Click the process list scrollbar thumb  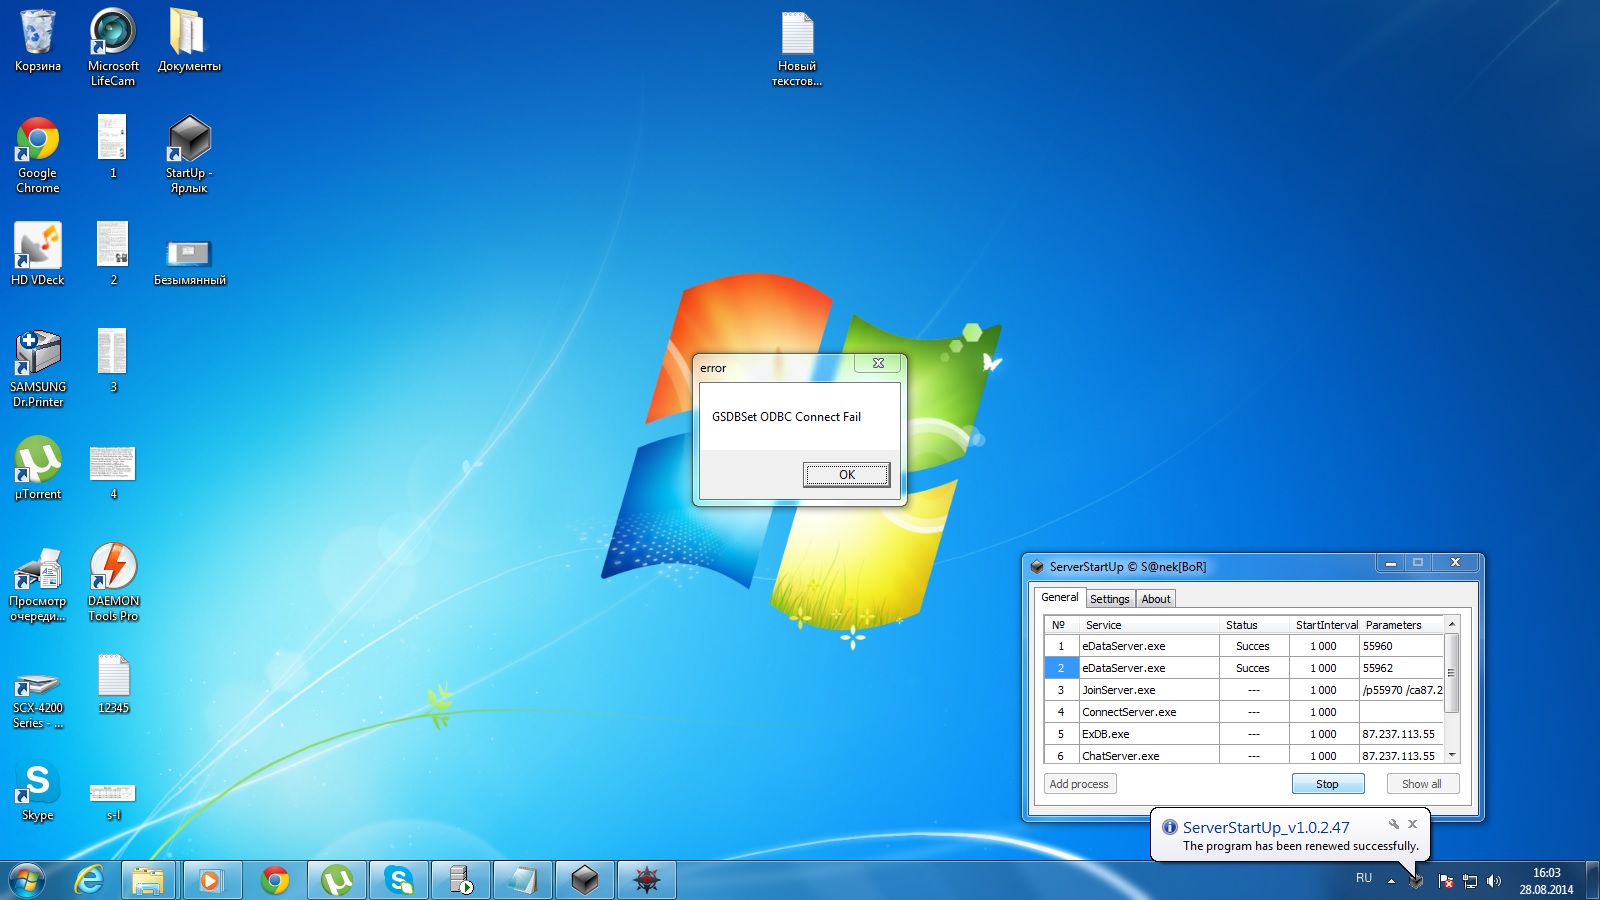coord(1452,672)
